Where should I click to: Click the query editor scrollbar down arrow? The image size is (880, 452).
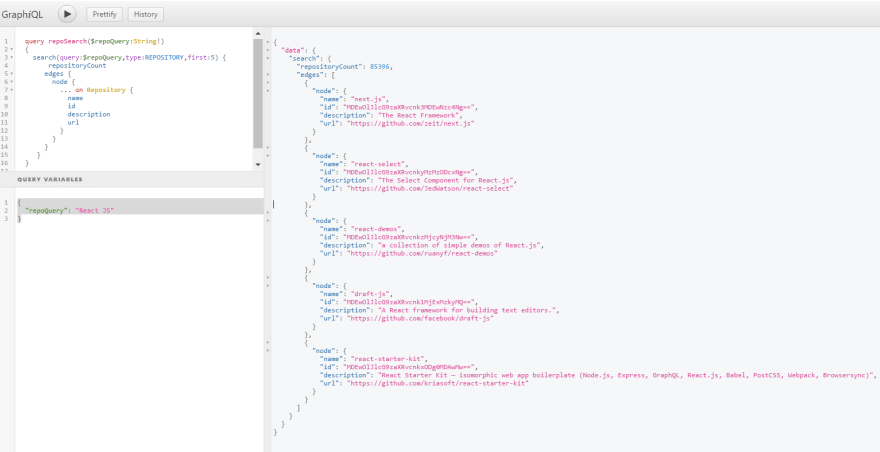click(x=258, y=165)
